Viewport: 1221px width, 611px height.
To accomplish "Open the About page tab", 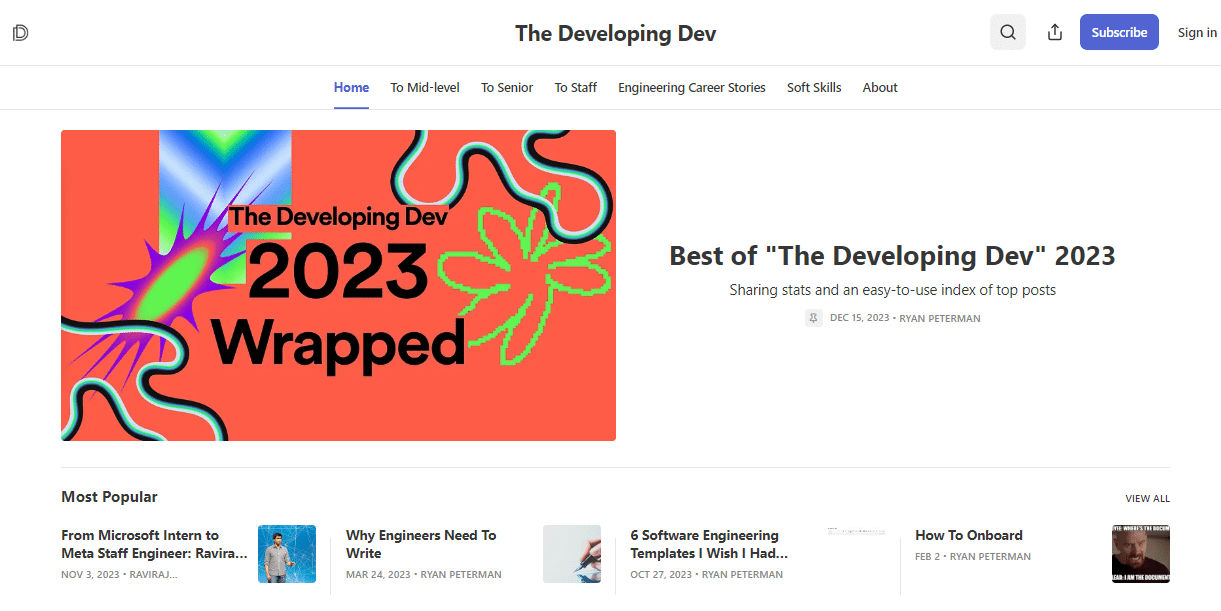I will click(879, 87).
